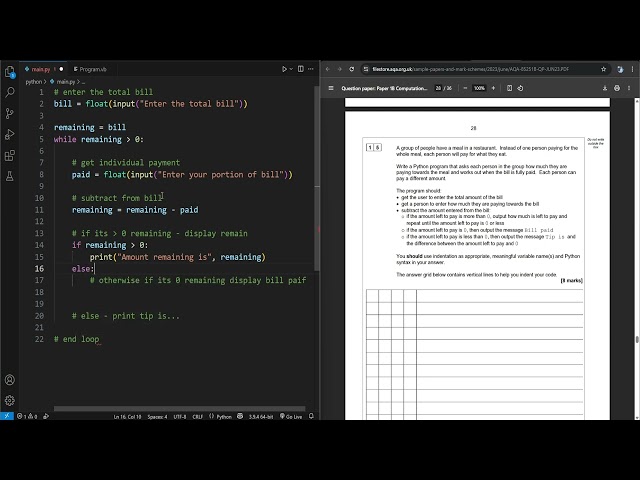
Task: Click the debug launch status bar icon
Action: (x=46, y=416)
